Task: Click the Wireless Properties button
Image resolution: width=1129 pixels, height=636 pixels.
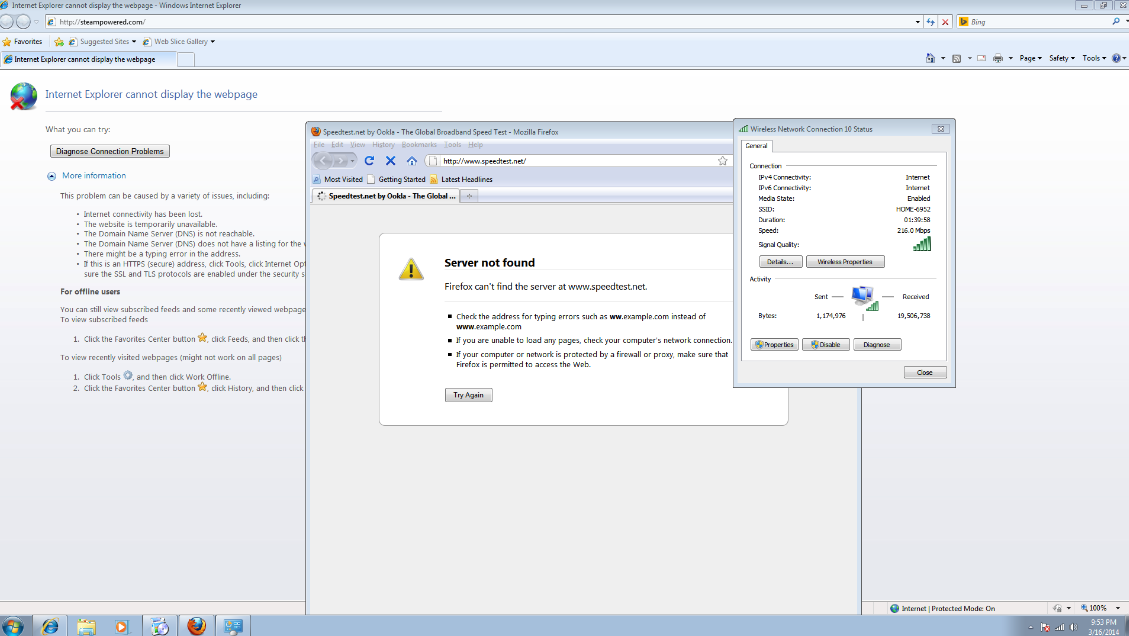Action: point(845,261)
